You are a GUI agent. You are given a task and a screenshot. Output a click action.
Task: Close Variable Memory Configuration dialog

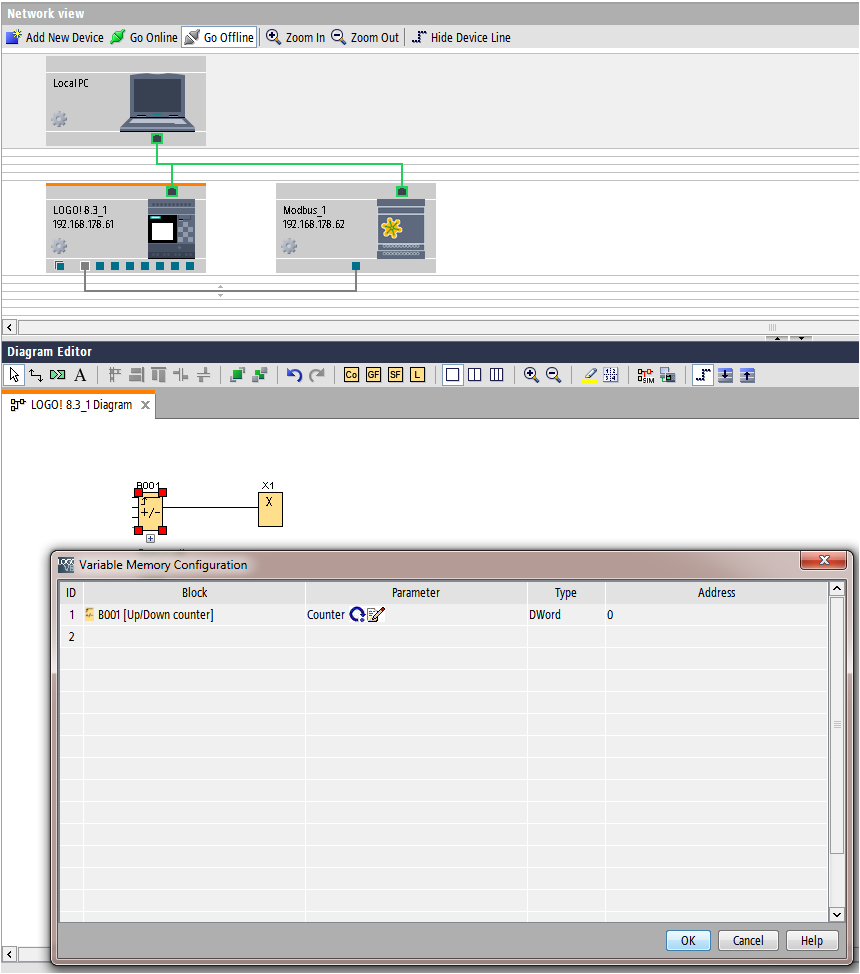coord(824,560)
